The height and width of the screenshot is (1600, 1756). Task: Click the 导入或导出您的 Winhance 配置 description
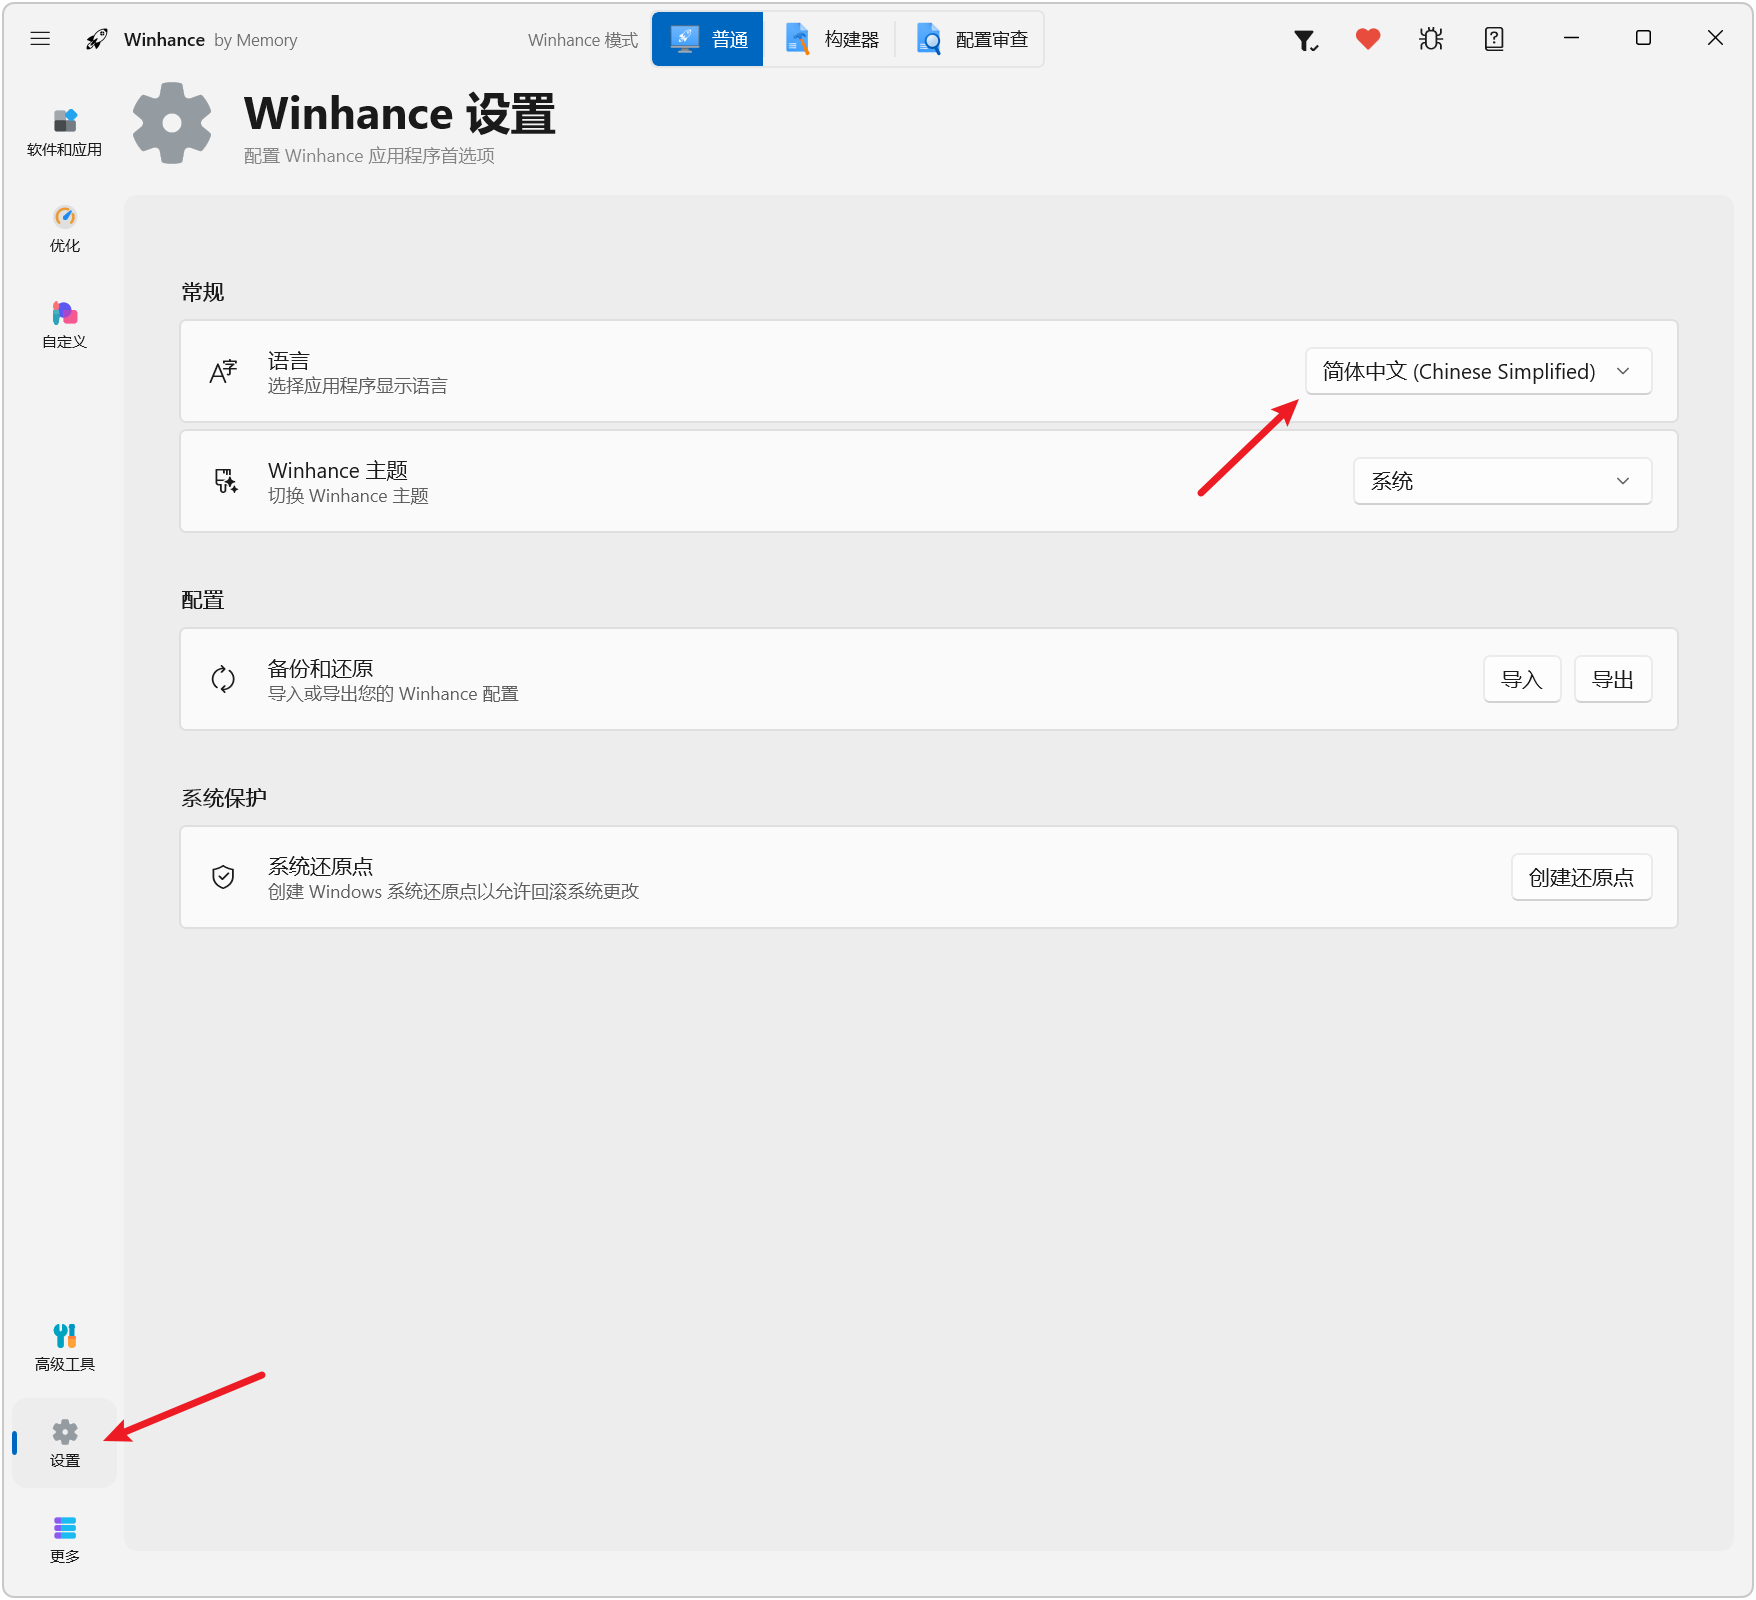(393, 694)
